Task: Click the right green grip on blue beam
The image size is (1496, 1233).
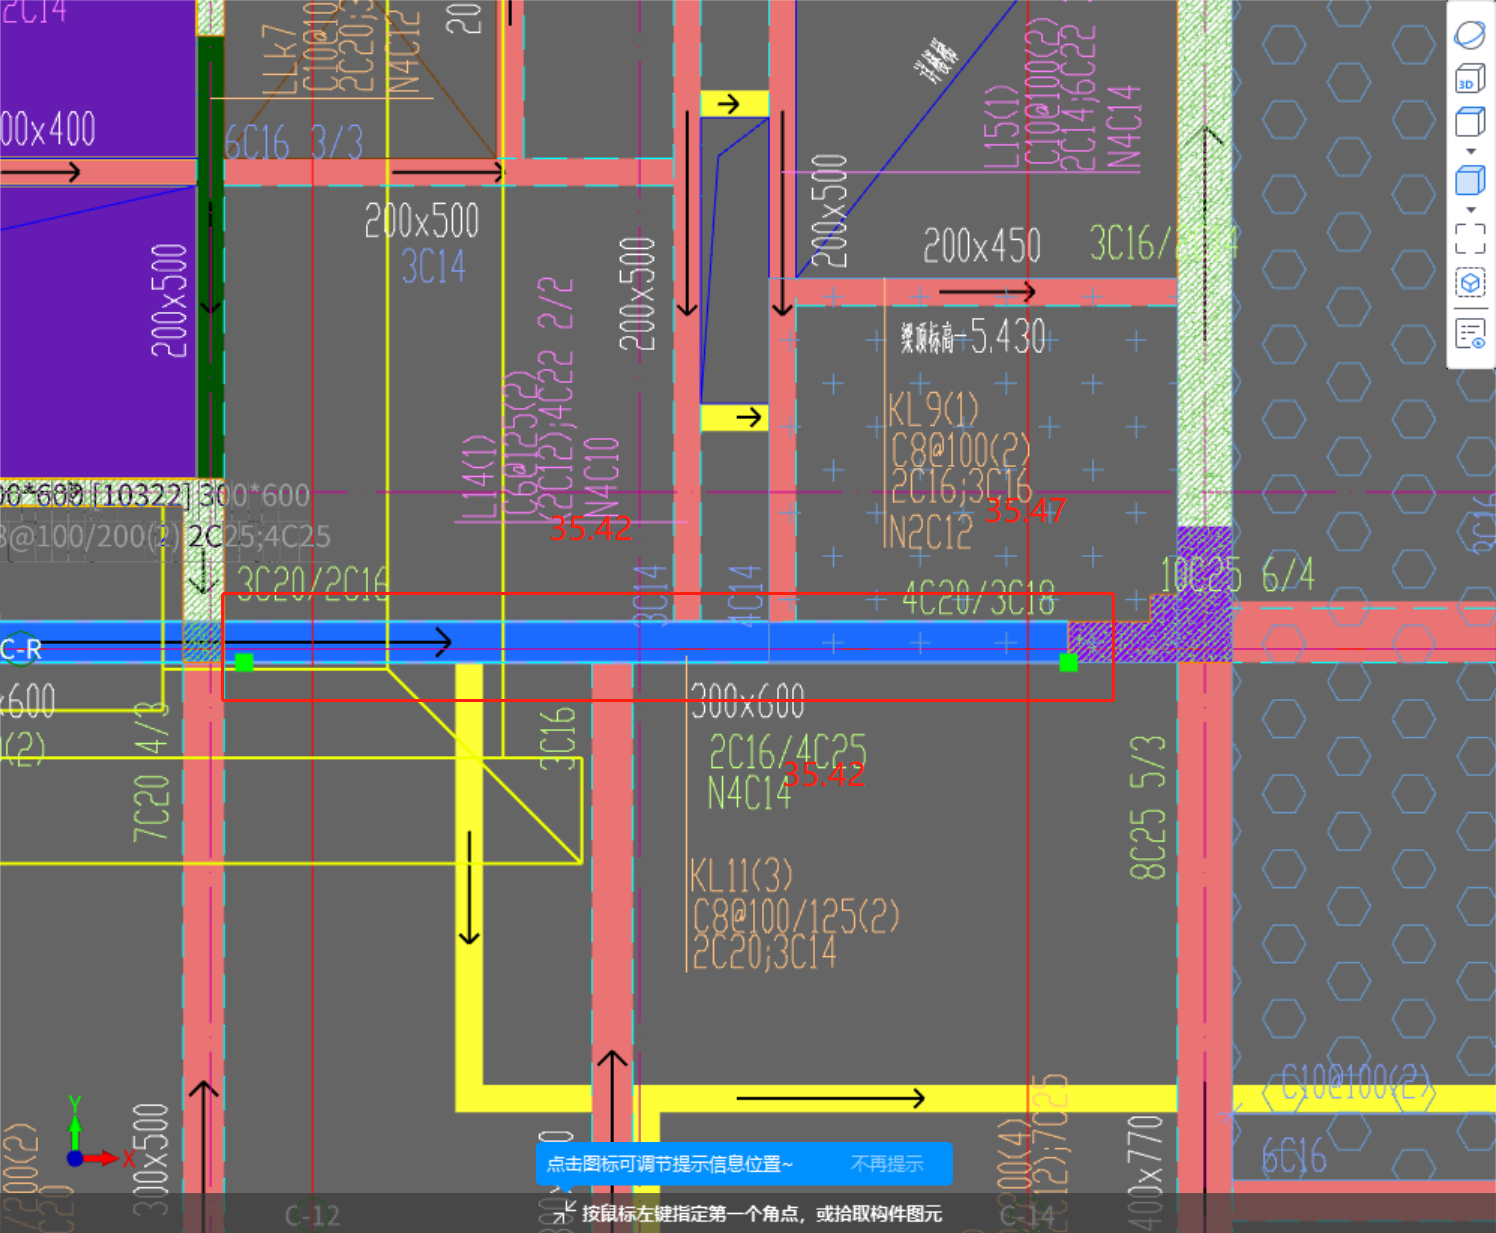Action: click(1068, 662)
